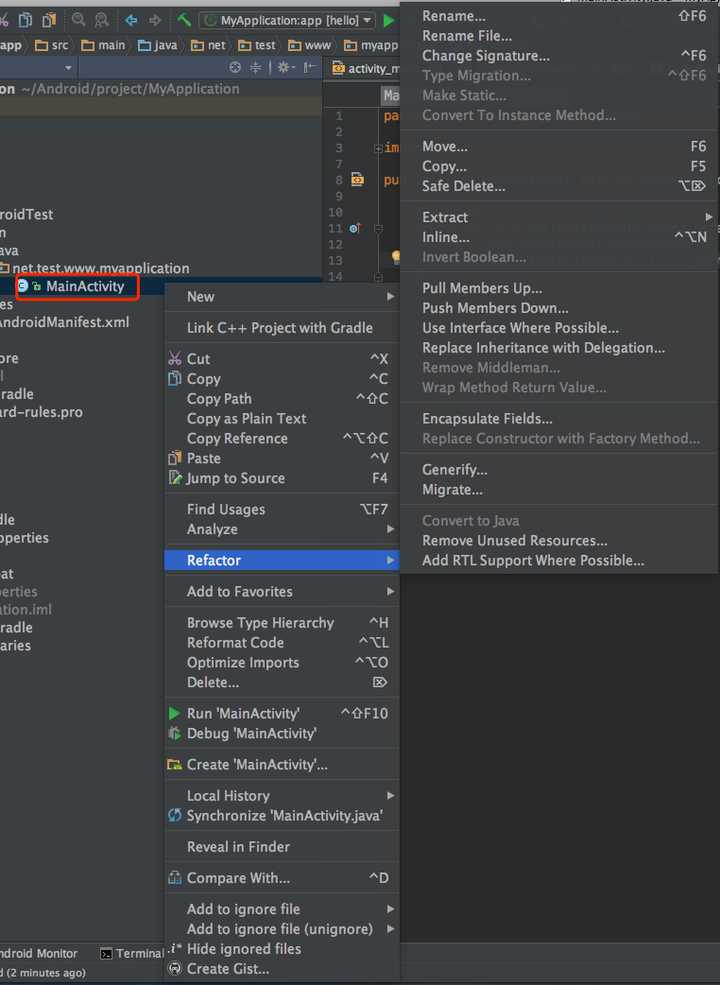
Task: Expand Extract submenu in Refactor menu
Action: (559, 217)
